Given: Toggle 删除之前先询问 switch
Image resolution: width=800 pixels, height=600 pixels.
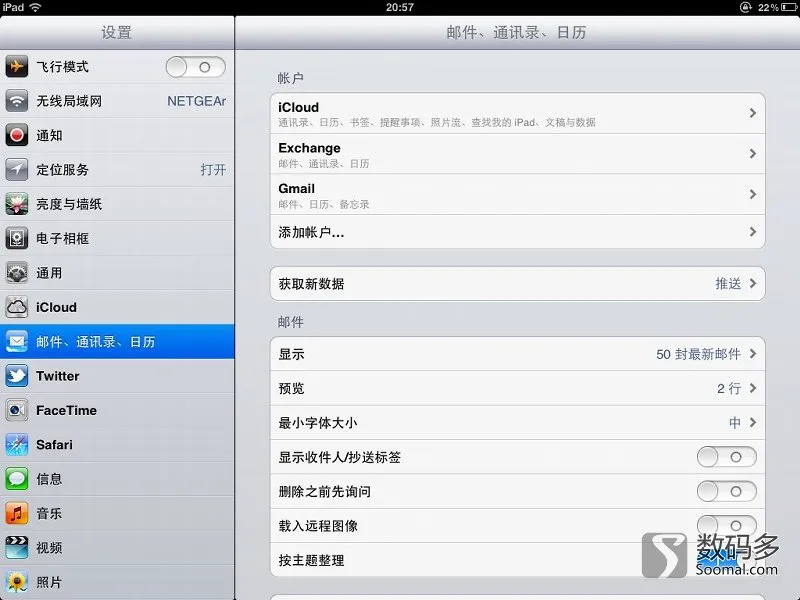Looking at the screenshot, I should click(x=727, y=491).
